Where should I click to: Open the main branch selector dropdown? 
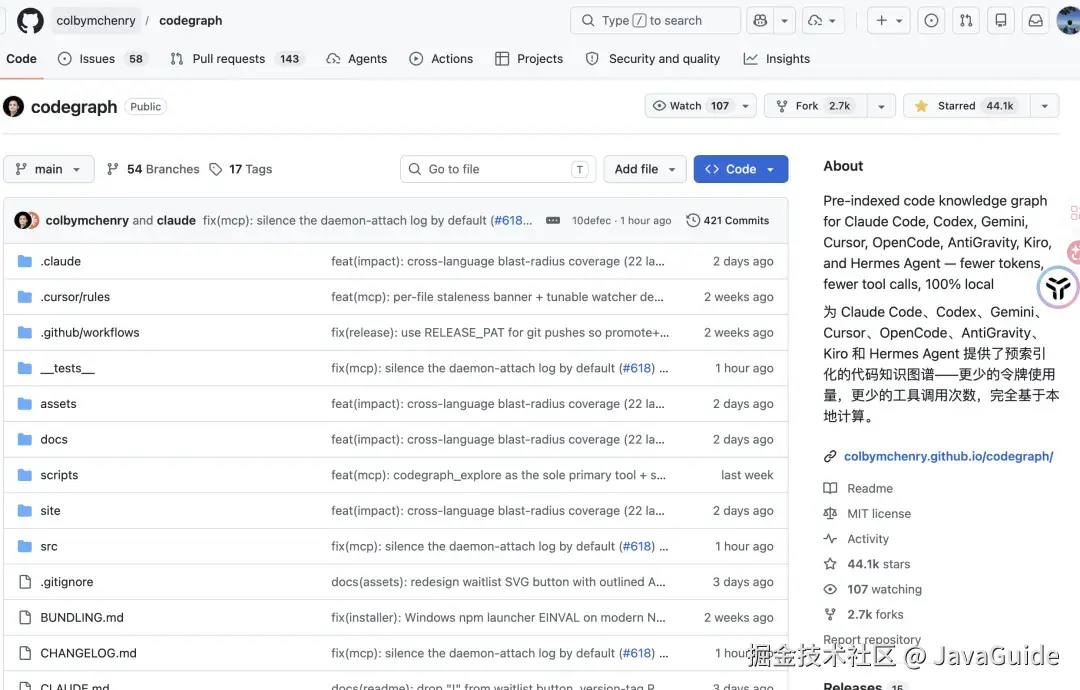[49, 169]
